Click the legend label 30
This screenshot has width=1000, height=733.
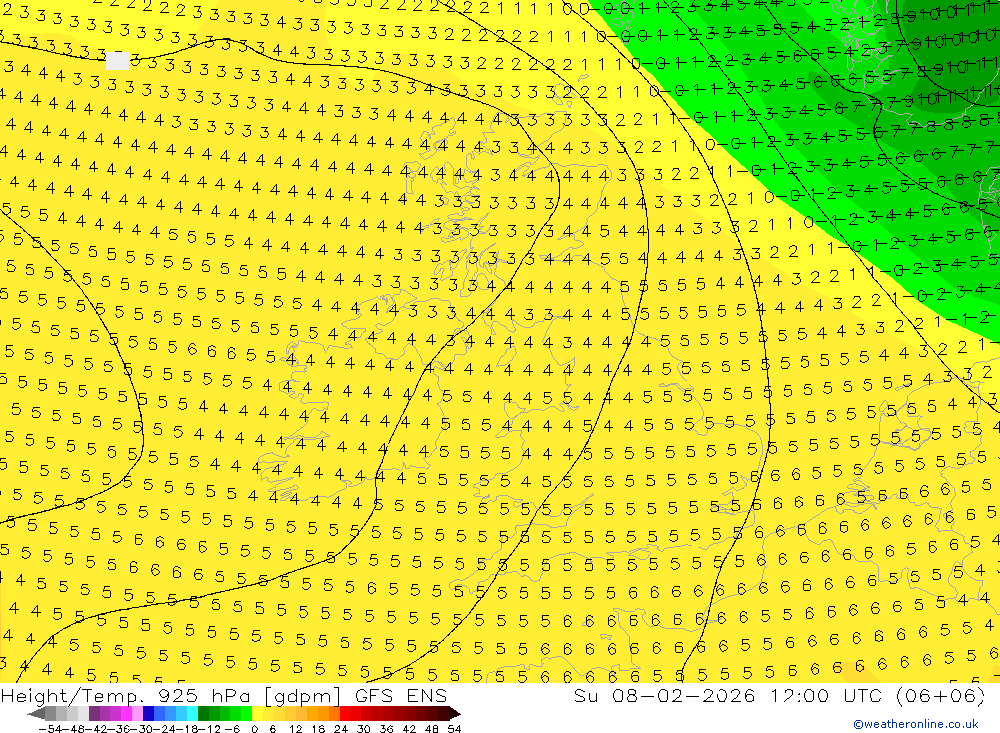[363, 729]
